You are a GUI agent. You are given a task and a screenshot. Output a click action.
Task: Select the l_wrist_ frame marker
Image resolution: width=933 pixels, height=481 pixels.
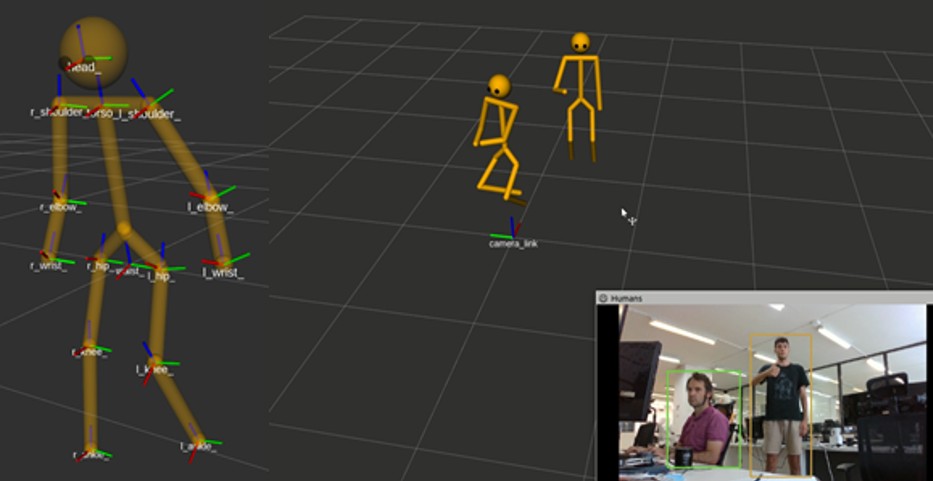pos(221,263)
